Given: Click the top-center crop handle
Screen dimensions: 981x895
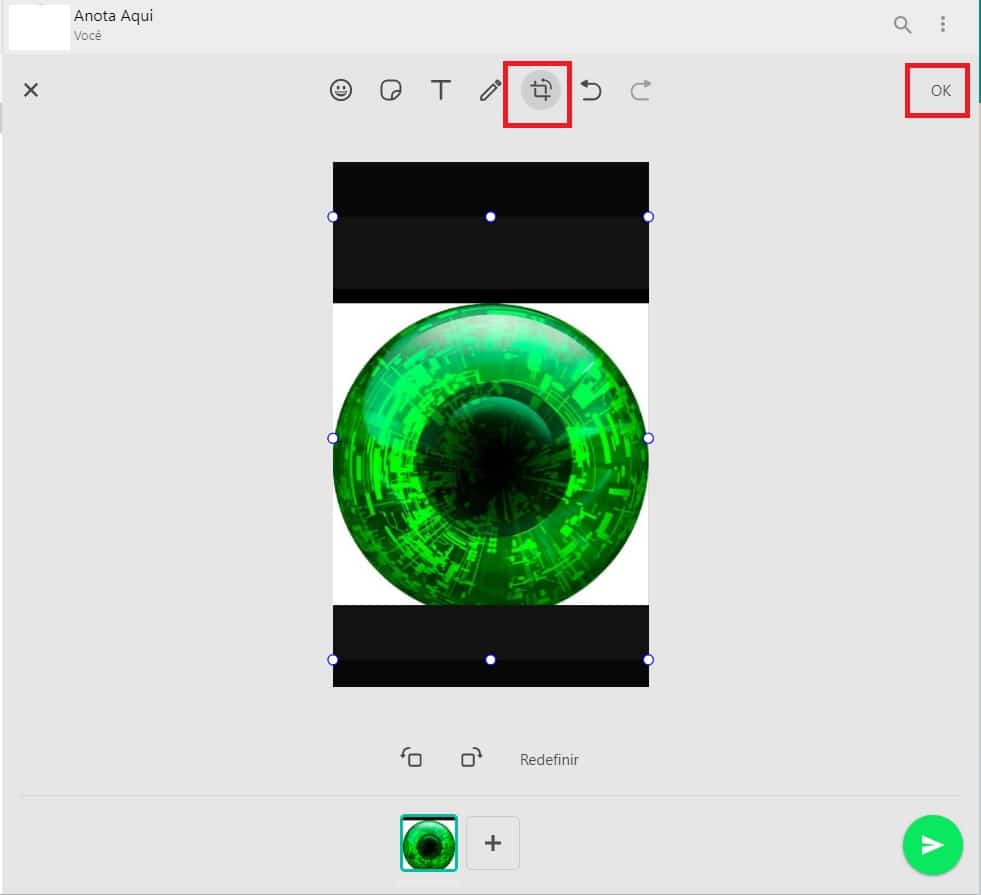Looking at the screenshot, I should (x=490, y=216).
